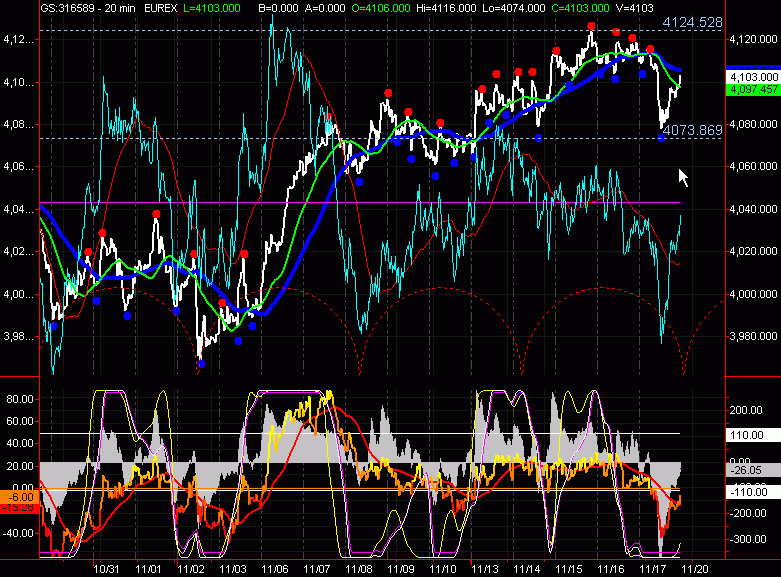Select the O=4106.000 open value
Image resolution: width=781 pixels, height=577 pixels.
point(381,8)
